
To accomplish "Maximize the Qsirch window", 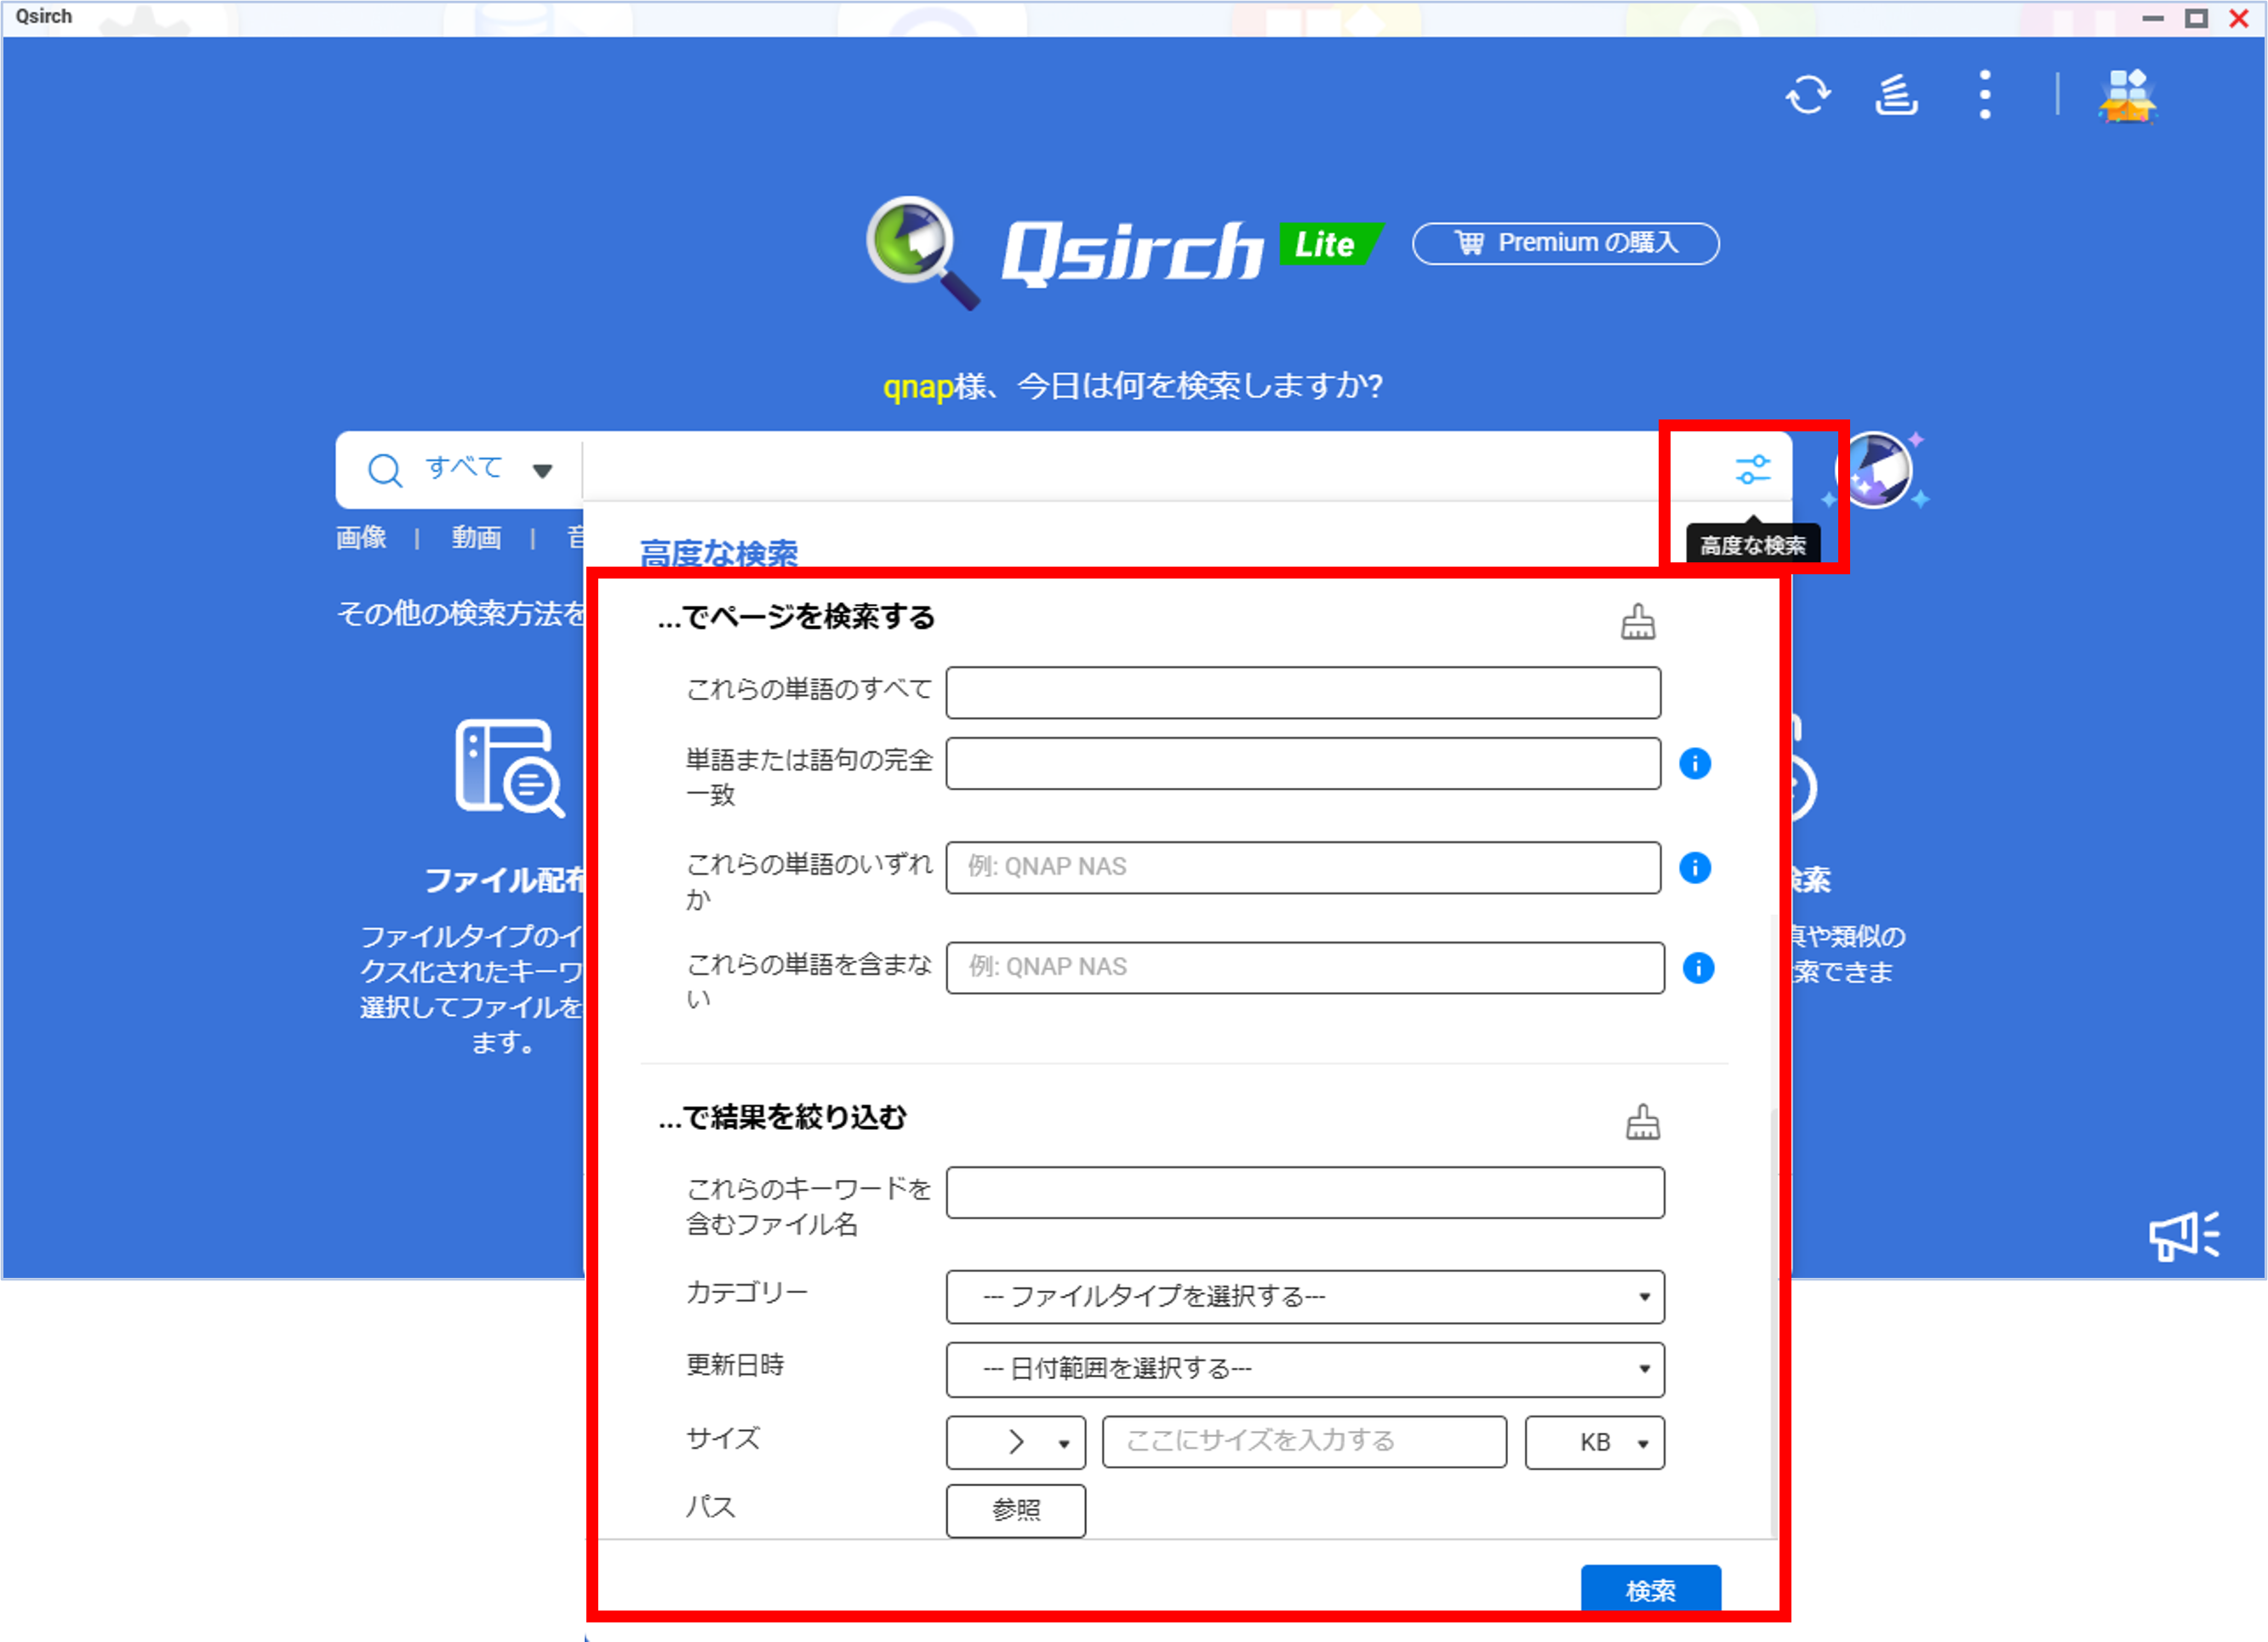I will [2196, 18].
